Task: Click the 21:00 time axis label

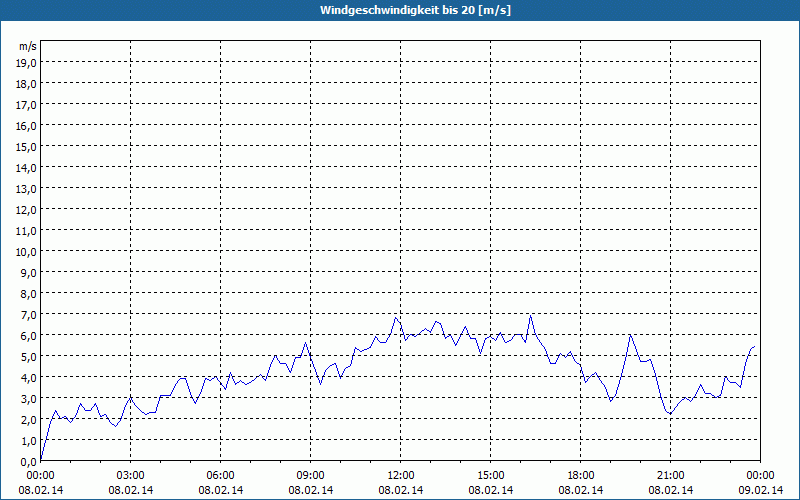Action: 670,476
